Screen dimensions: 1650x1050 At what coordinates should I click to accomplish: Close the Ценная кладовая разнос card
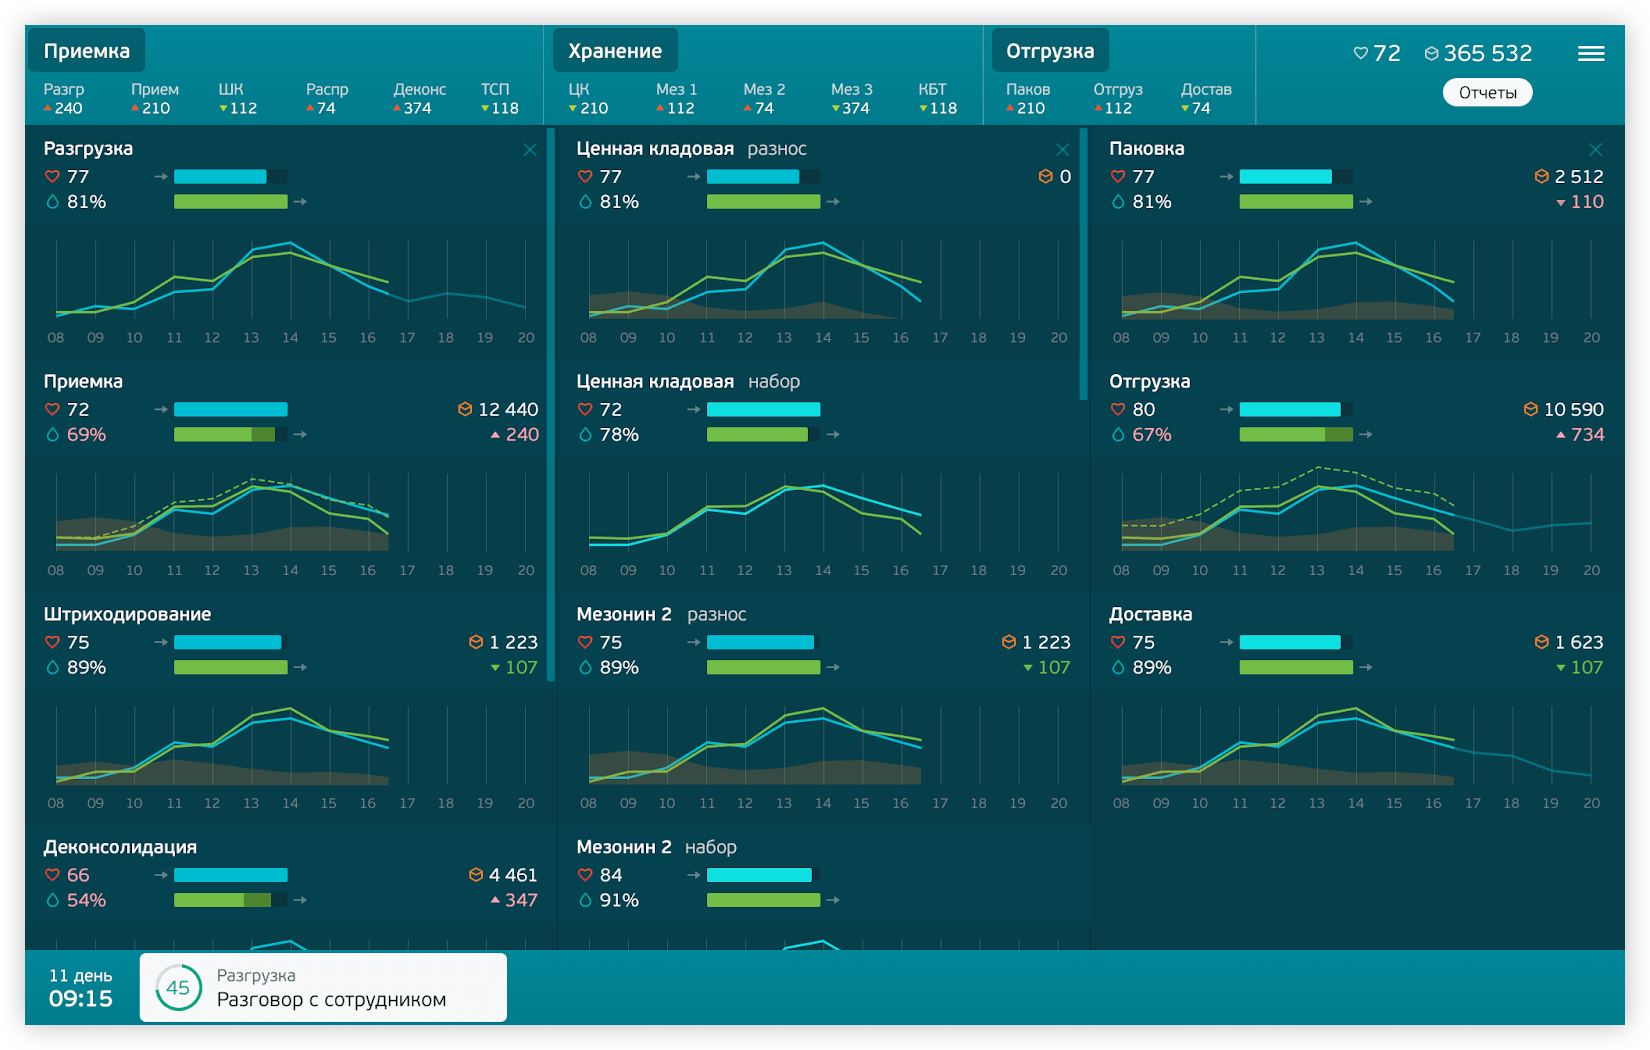point(1063,149)
